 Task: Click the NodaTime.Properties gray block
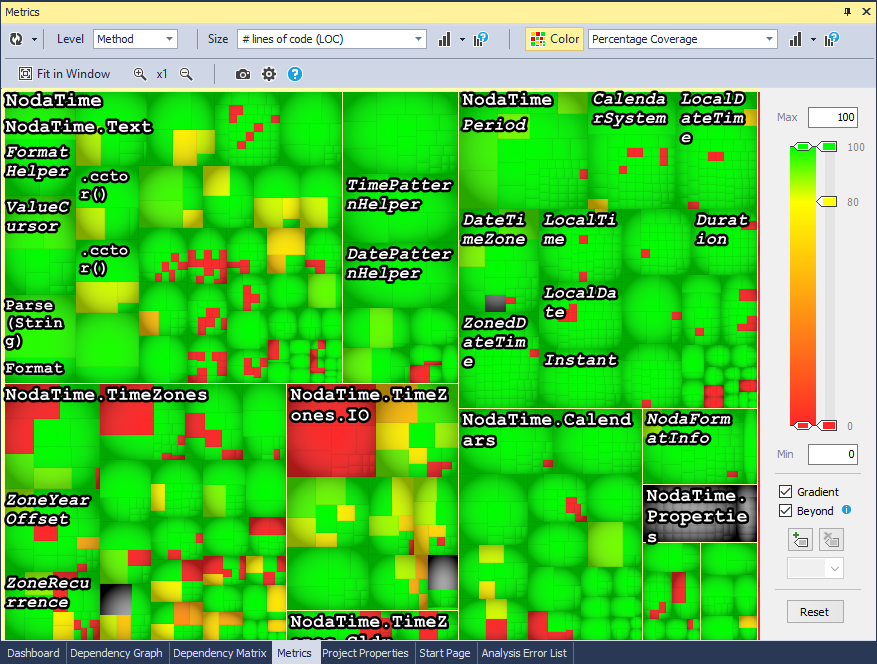click(x=700, y=514)
